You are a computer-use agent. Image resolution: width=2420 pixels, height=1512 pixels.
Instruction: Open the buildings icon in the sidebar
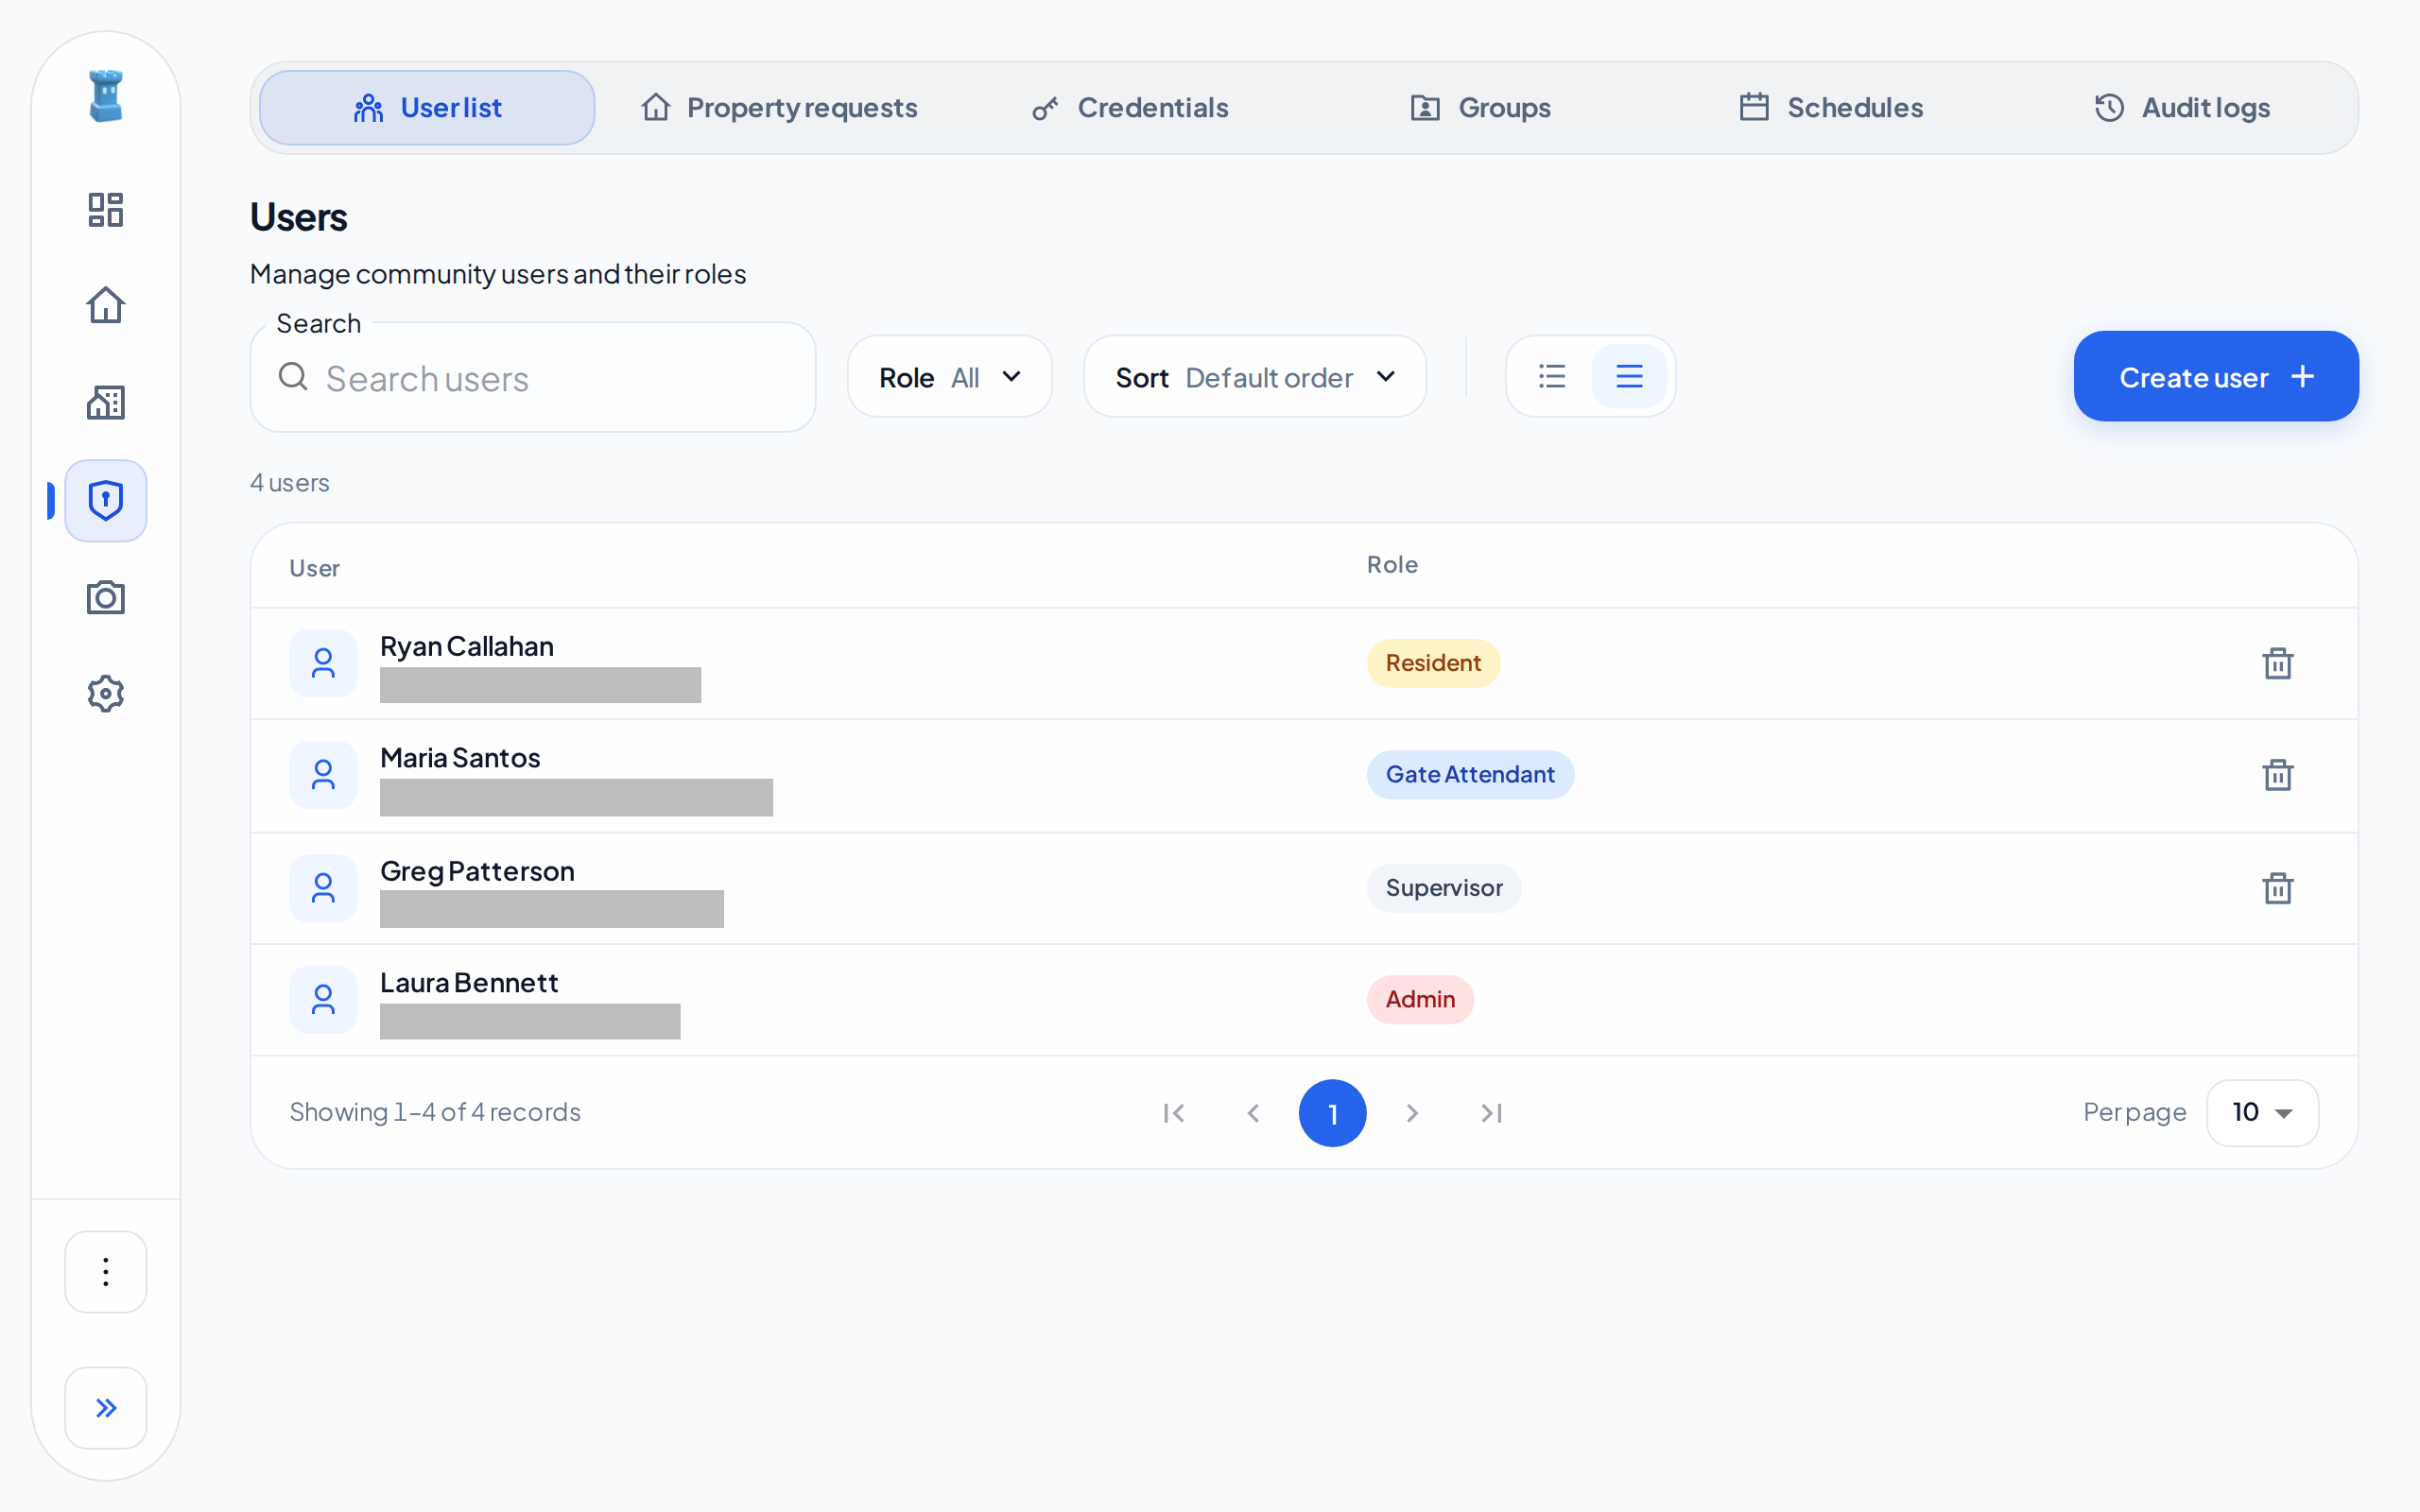coord(105,403)
